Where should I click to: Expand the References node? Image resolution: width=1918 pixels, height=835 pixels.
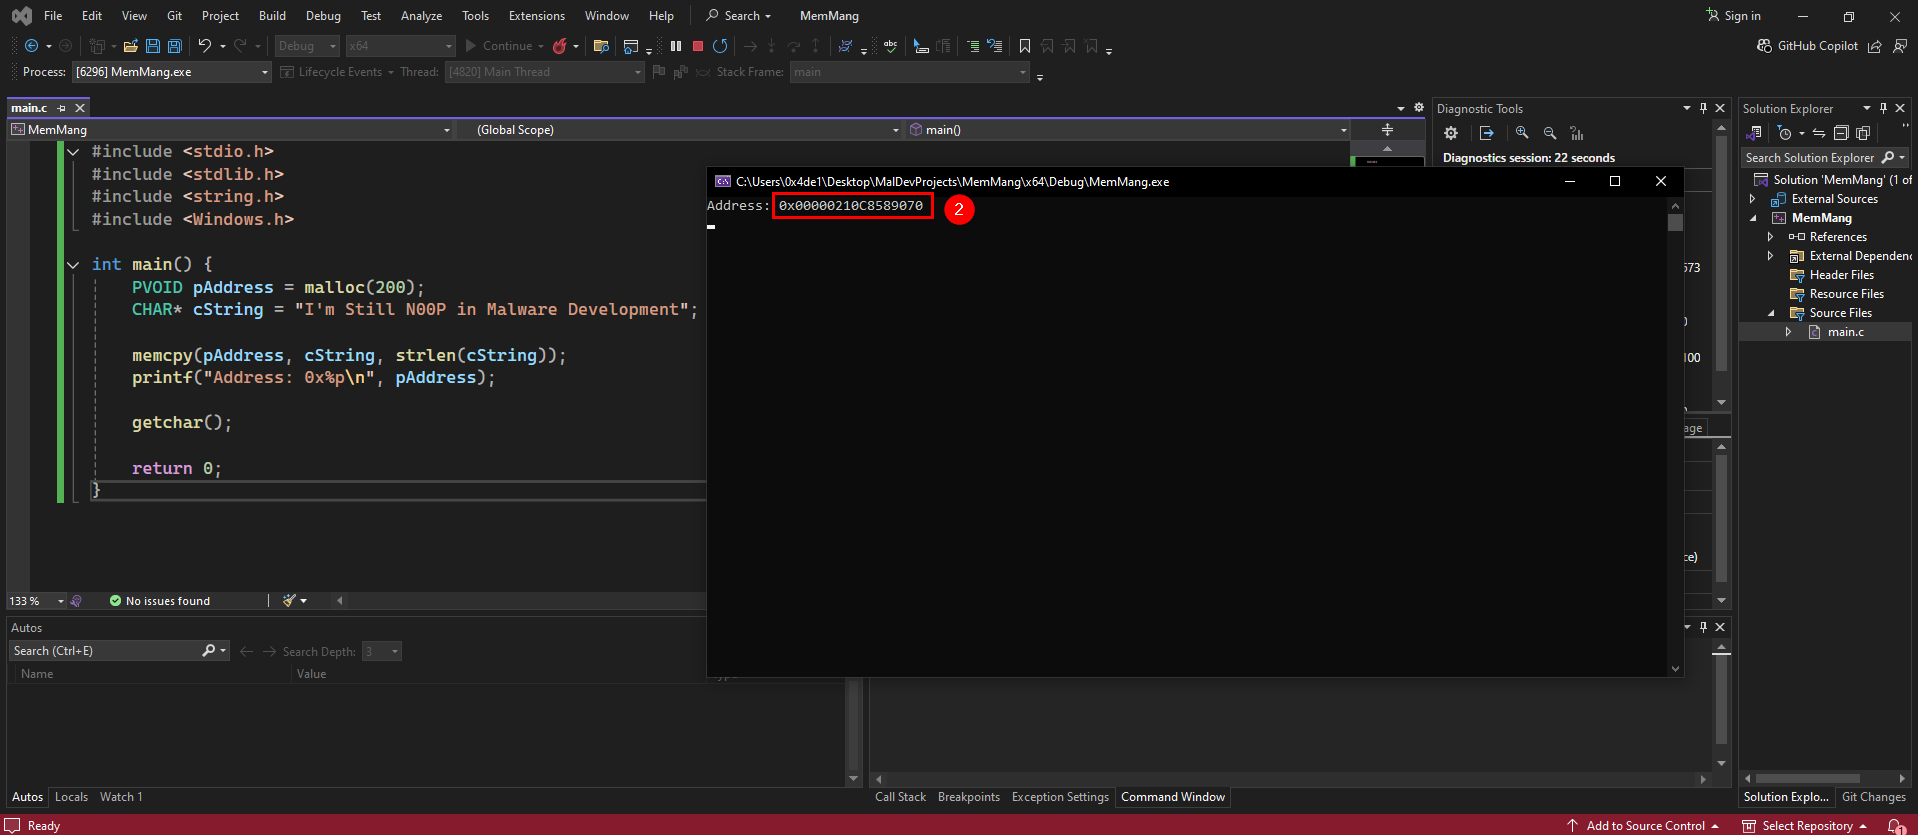[1770, 237]
